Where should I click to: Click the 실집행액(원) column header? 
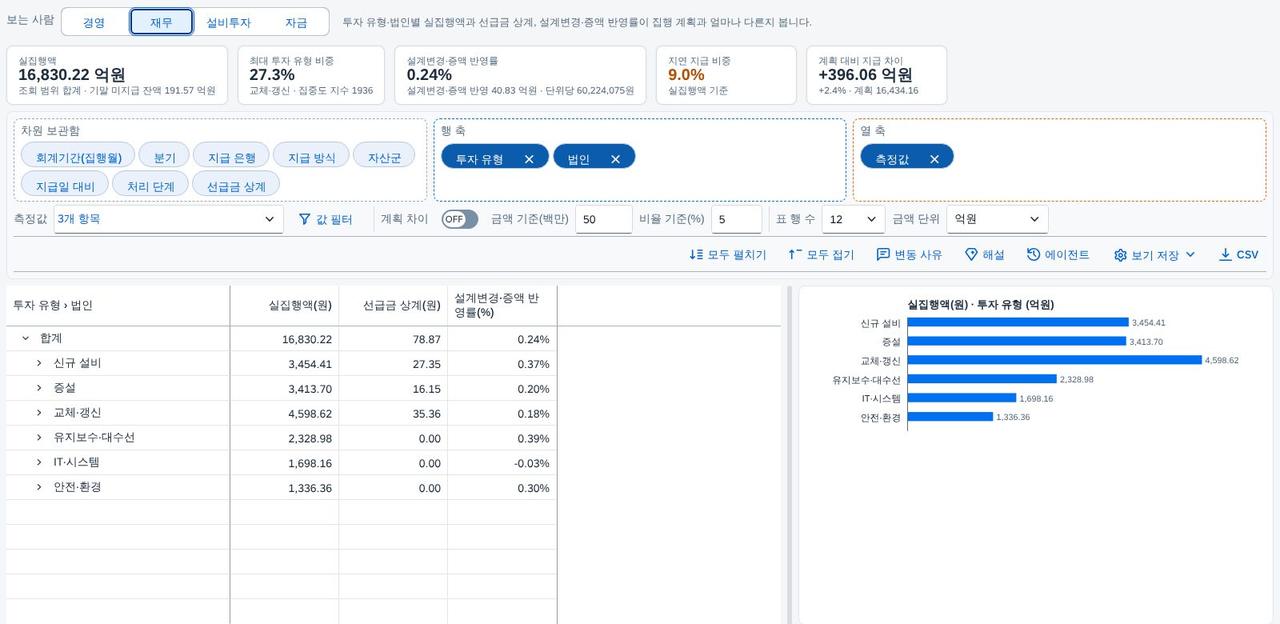pyautogui.click(x=284, y=306)
